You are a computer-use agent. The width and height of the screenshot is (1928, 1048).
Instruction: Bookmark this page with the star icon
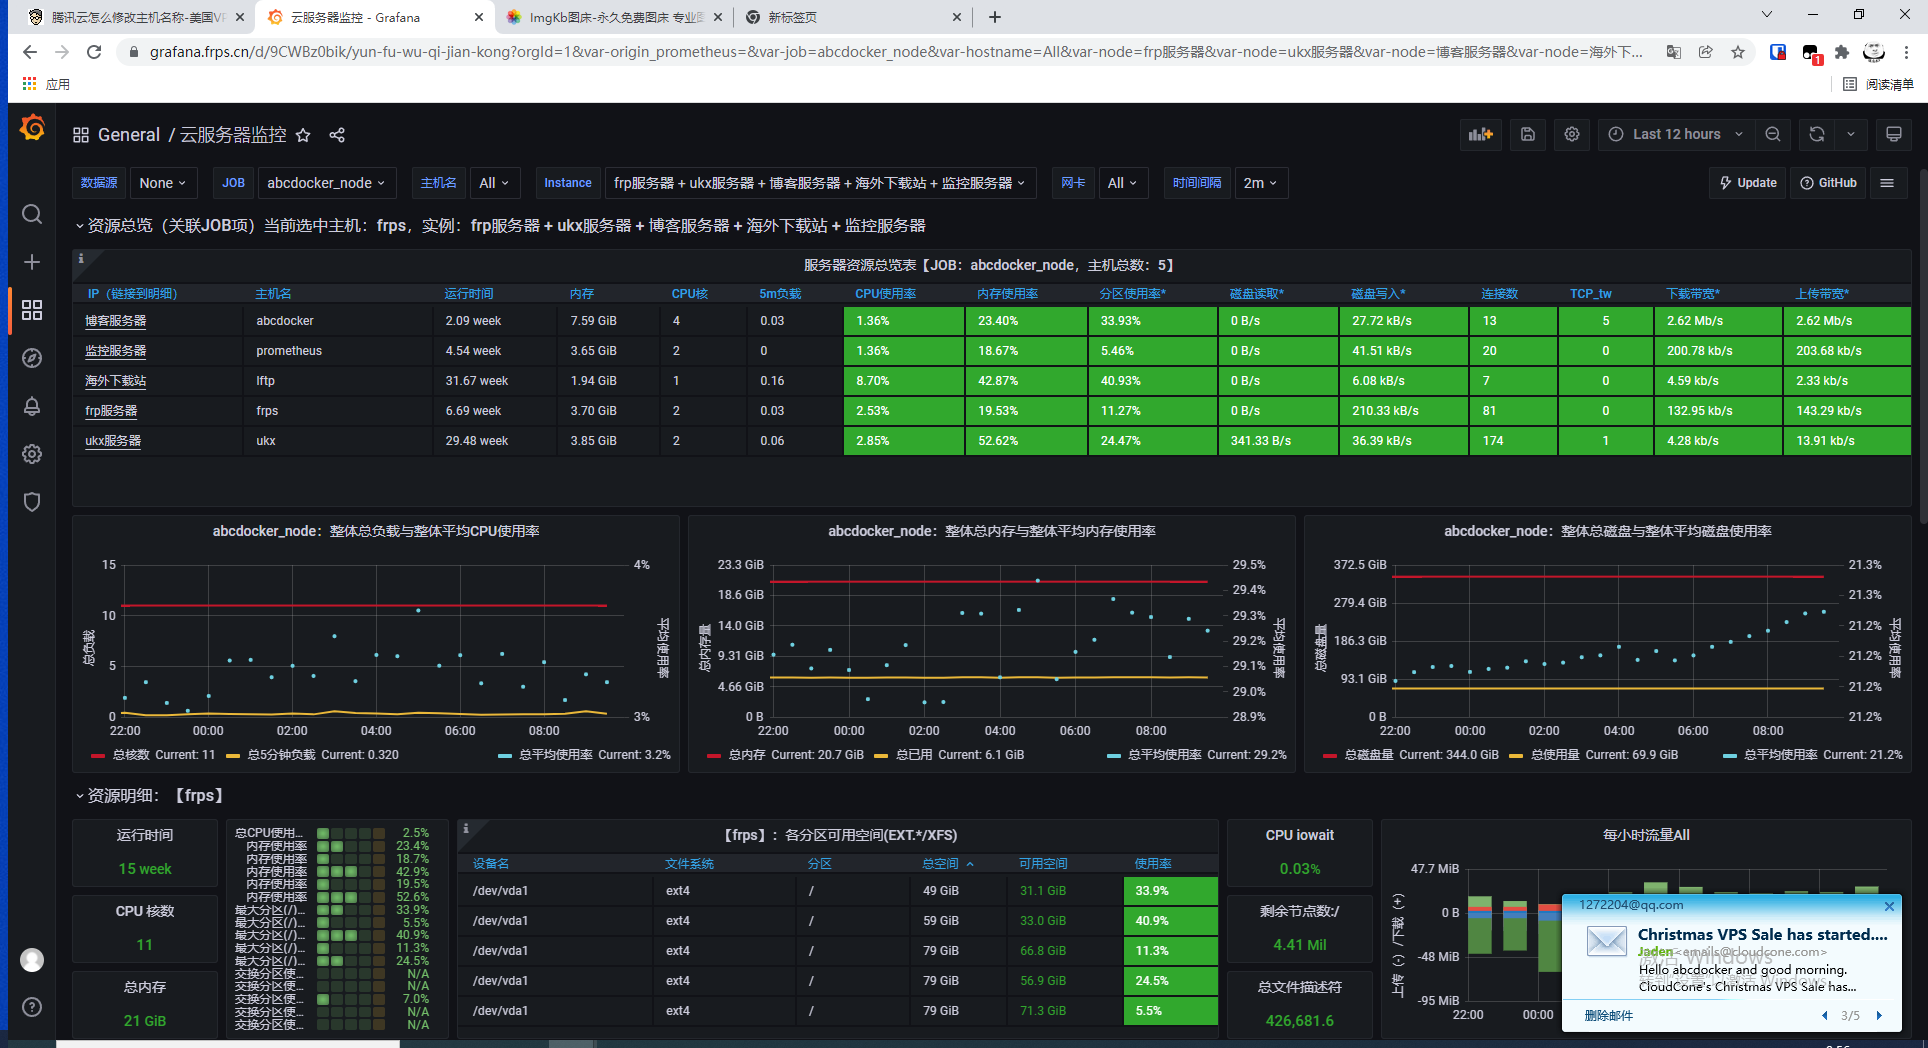(1738, 52)
